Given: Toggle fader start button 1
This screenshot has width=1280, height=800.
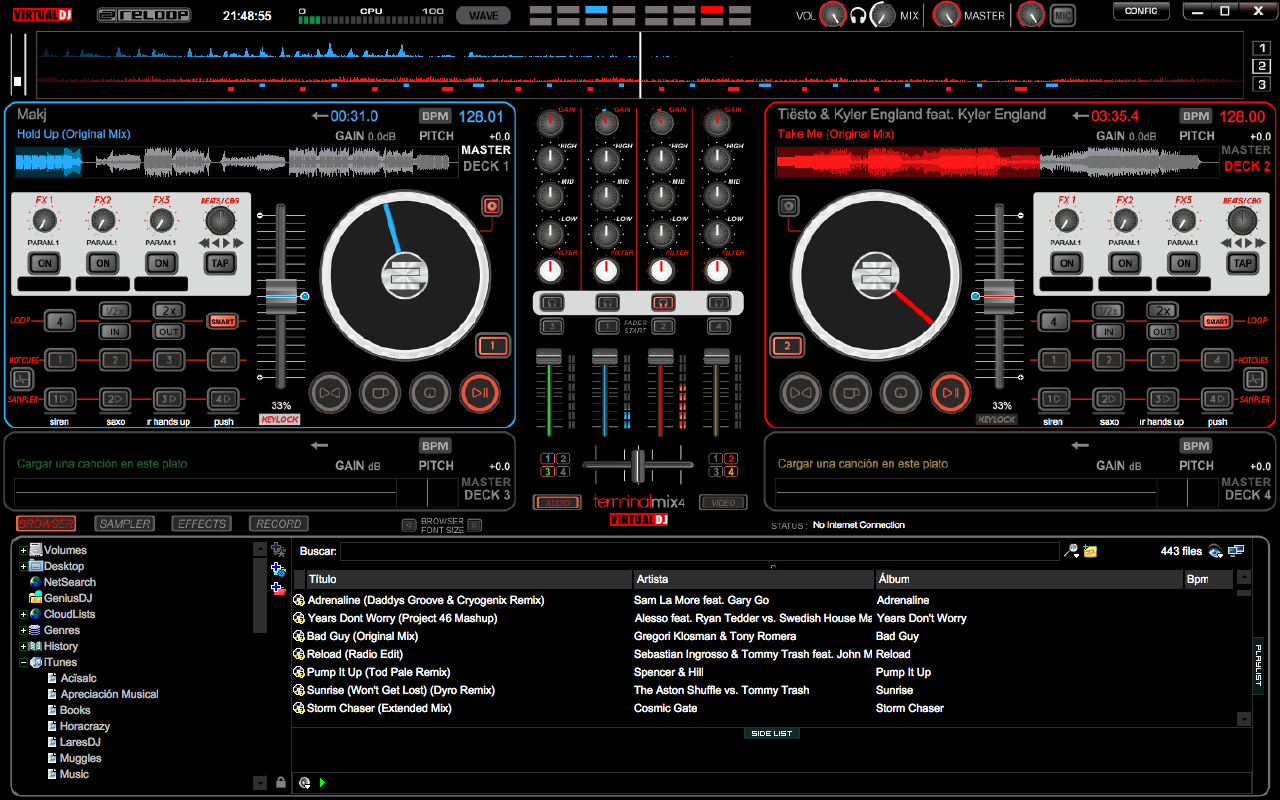Looking at the screenshot, I should [x=607, y=326].
